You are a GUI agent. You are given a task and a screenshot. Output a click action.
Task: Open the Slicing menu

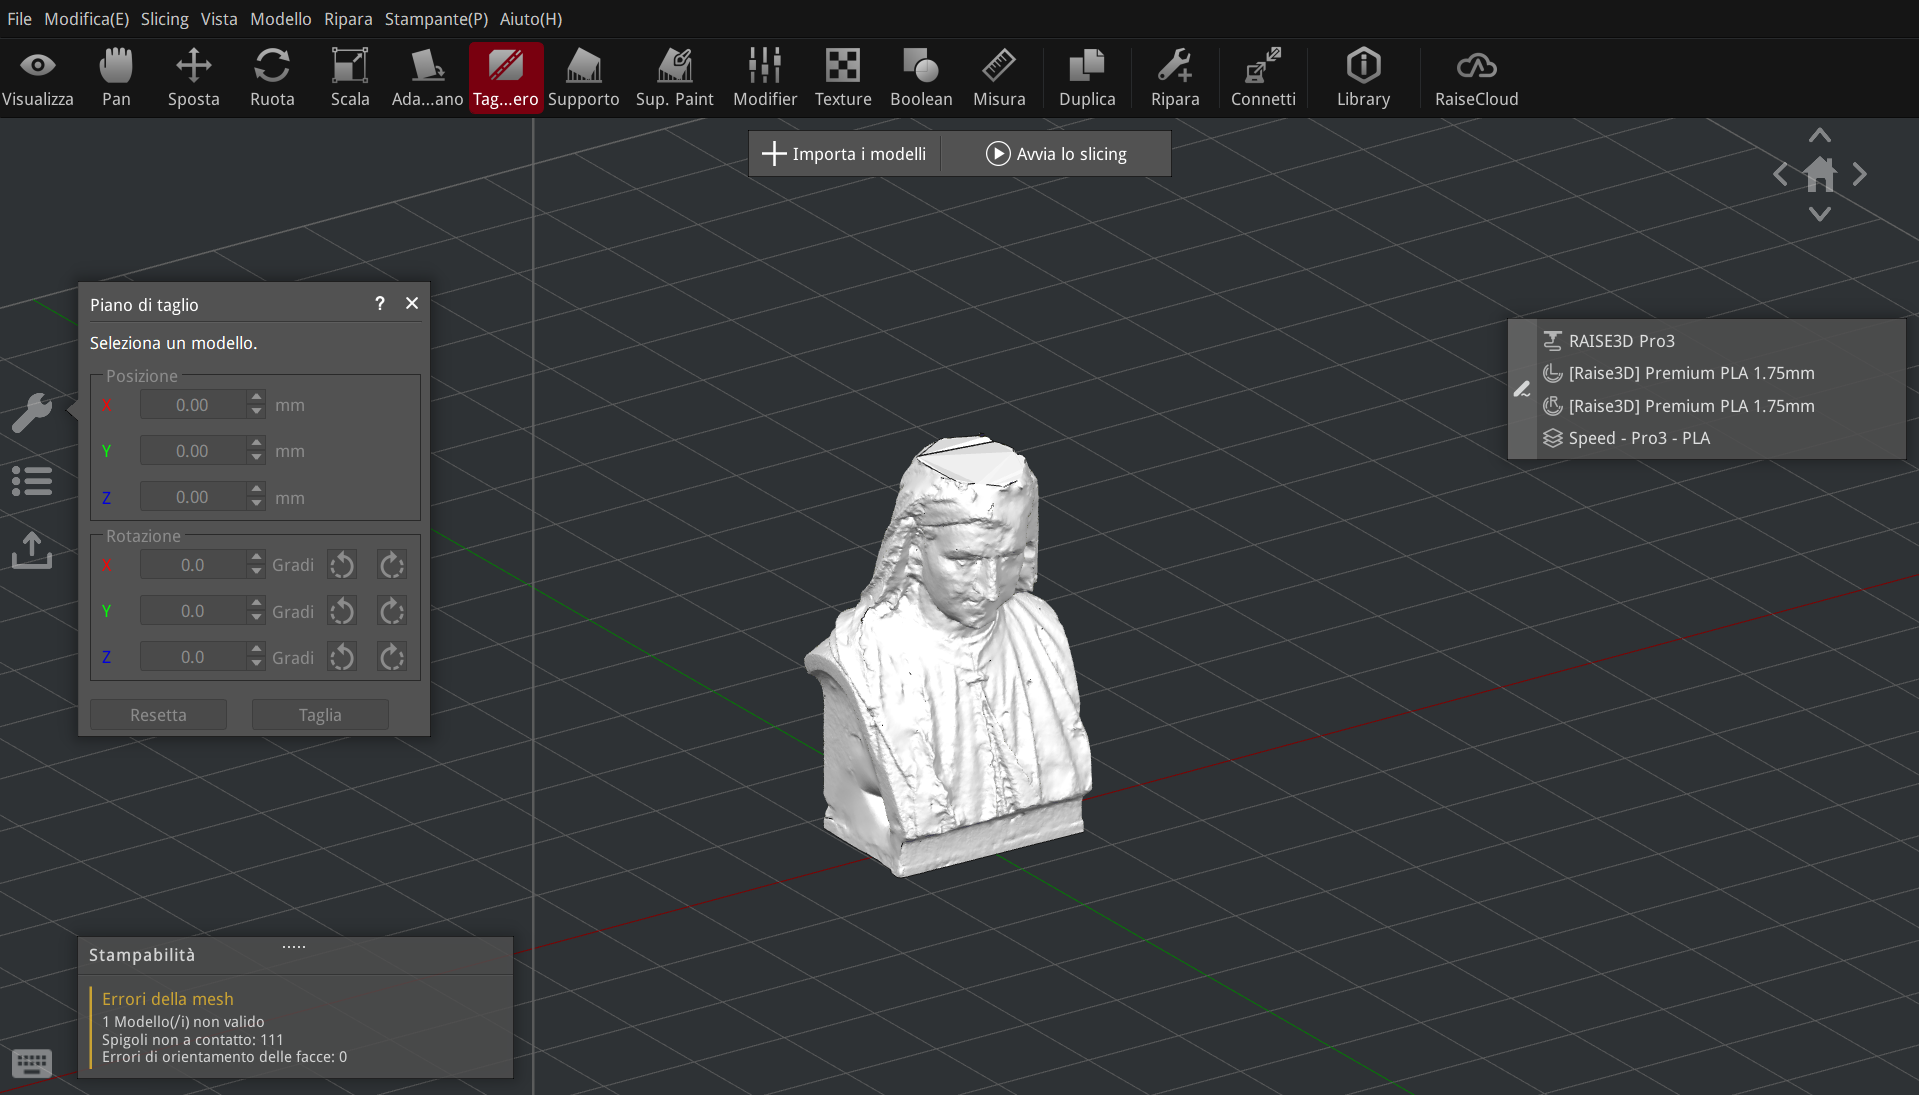164,19
